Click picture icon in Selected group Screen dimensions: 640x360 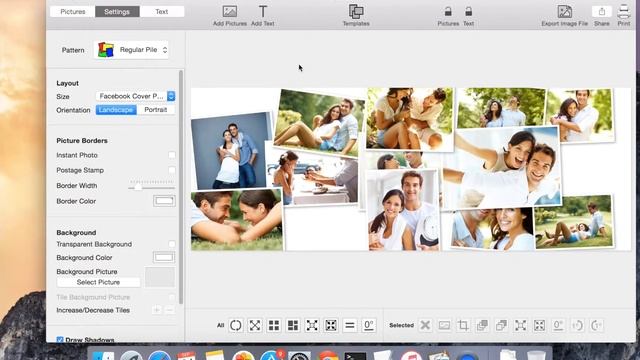click(x=444, y=325)
